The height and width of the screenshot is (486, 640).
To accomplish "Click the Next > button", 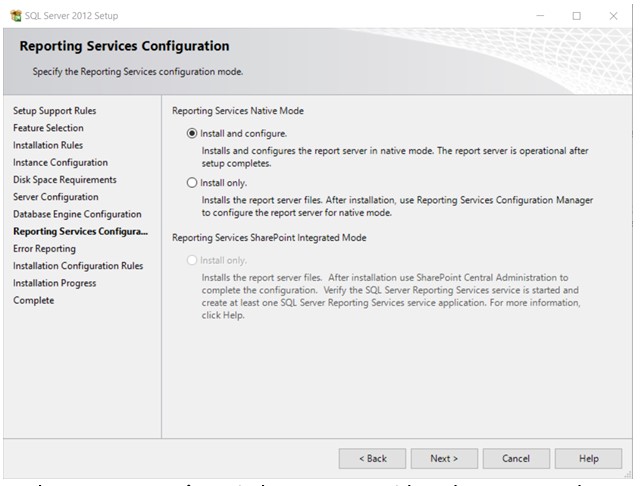I will tap(444, 459).
